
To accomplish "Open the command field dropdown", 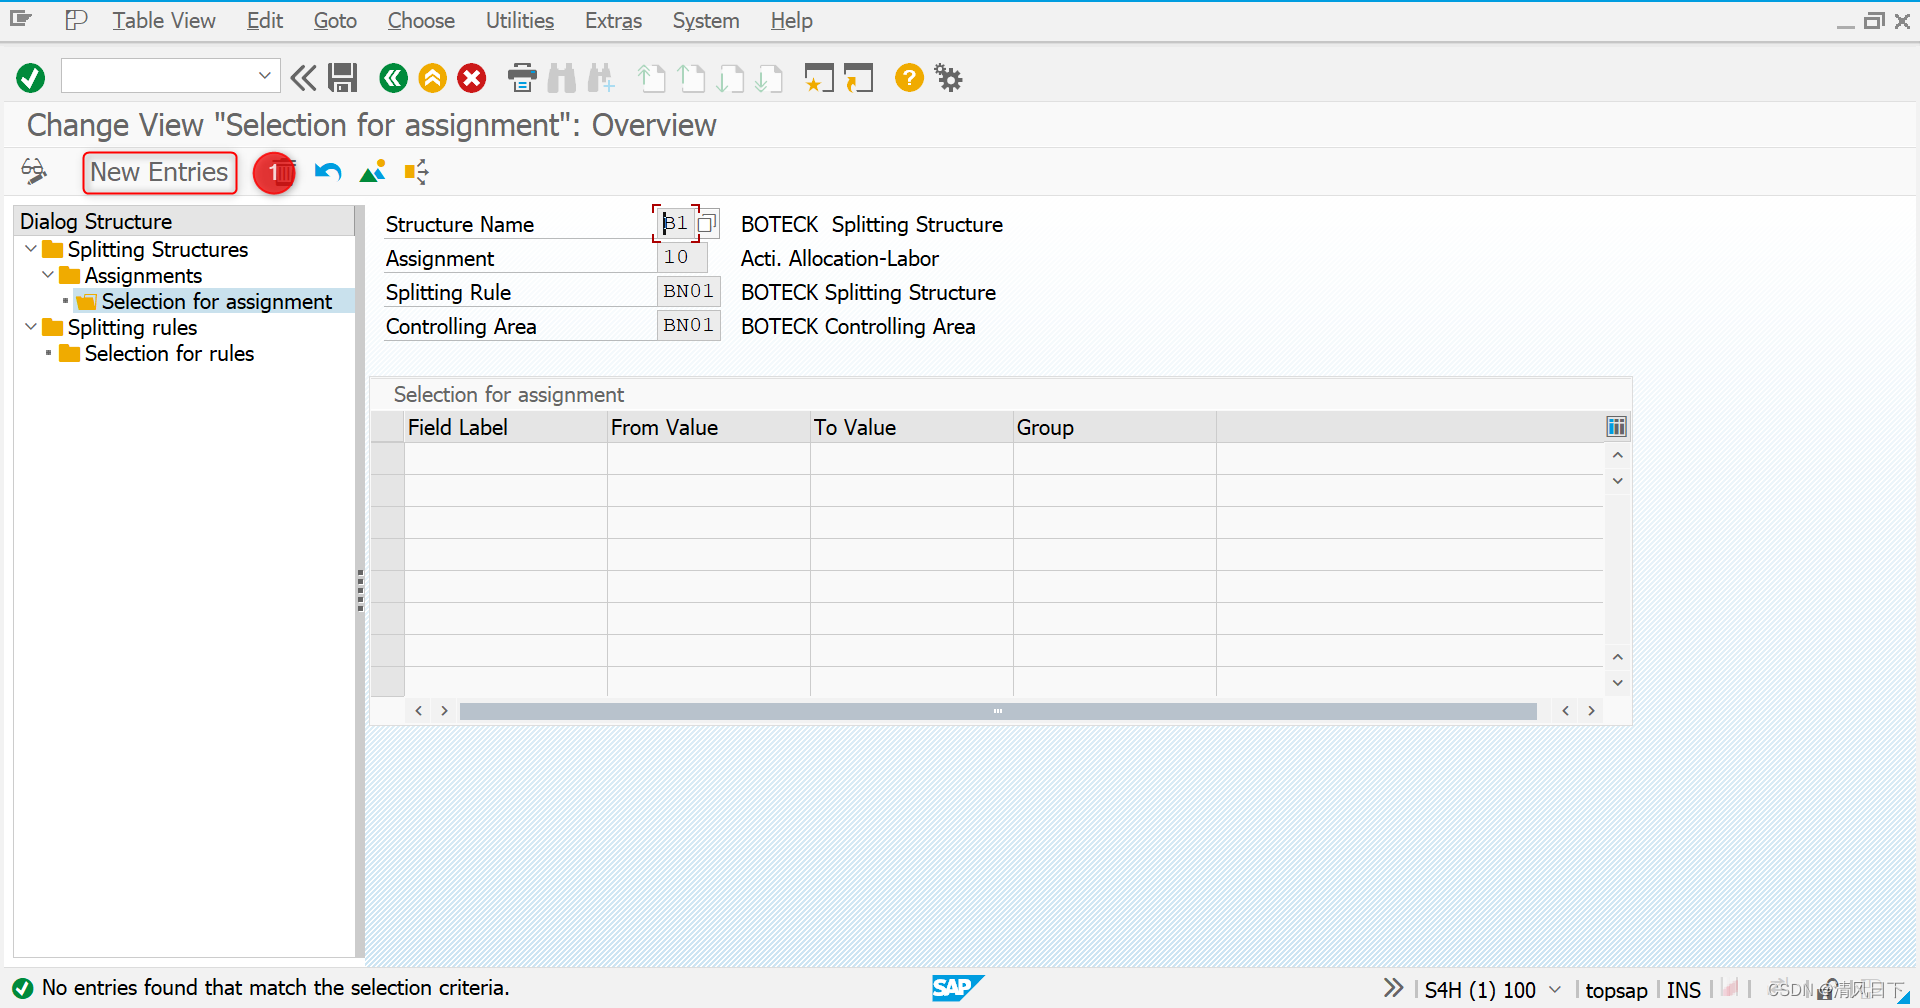I will (x=264, y=76).
